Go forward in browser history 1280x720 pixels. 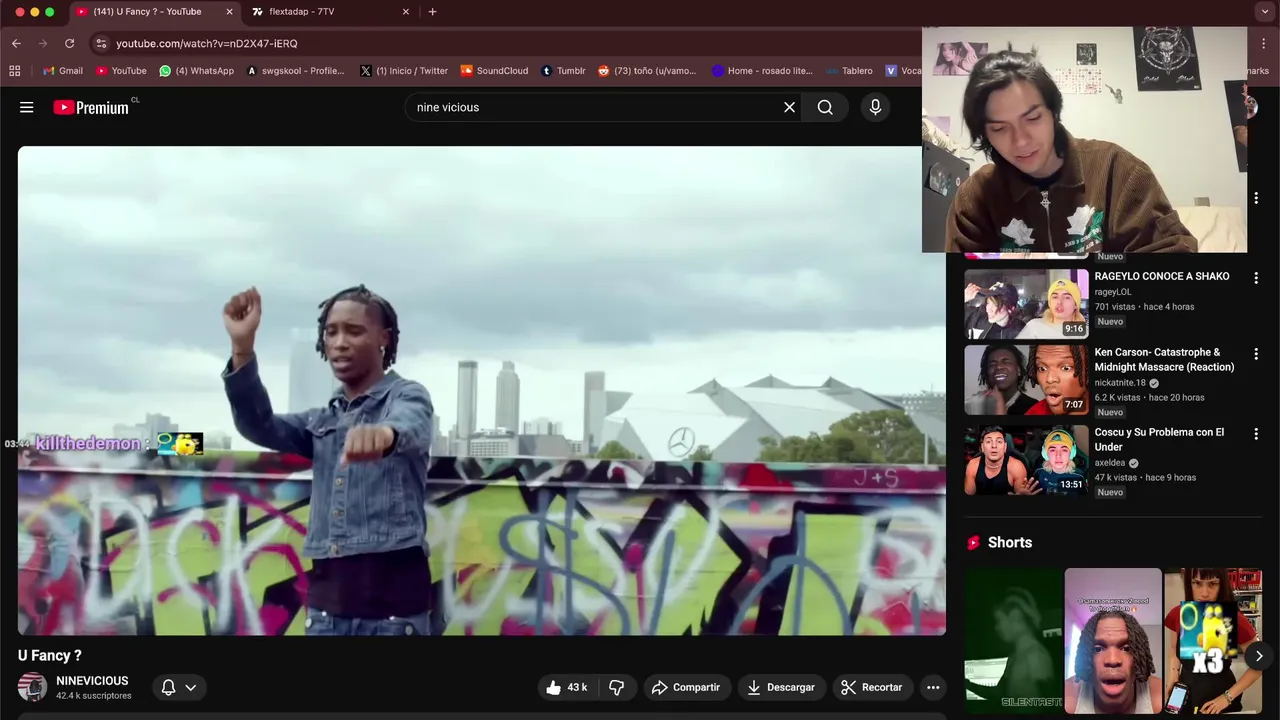click(42, 43)
